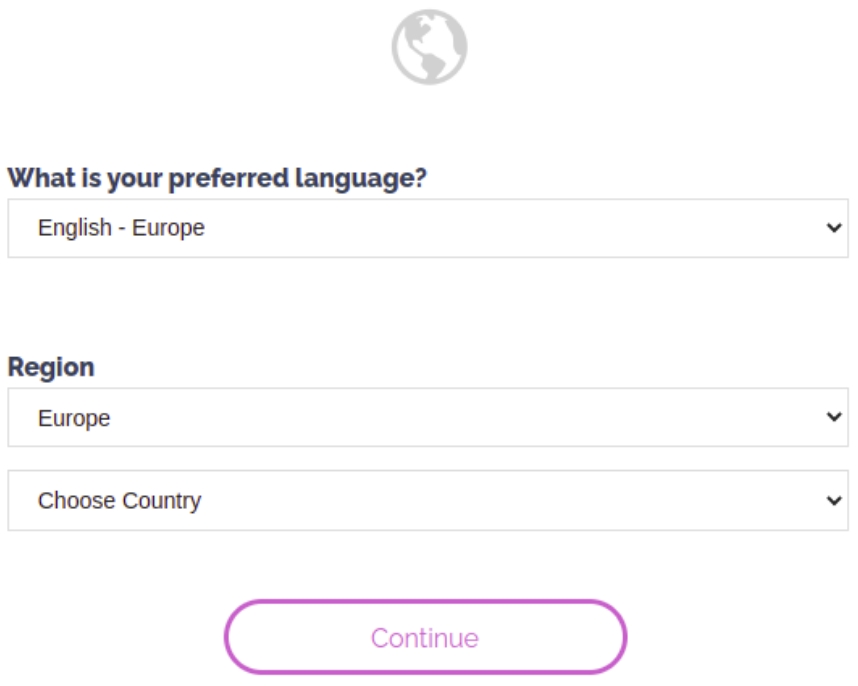
Task: Click the world globe image at top
Action: [429, 46]
